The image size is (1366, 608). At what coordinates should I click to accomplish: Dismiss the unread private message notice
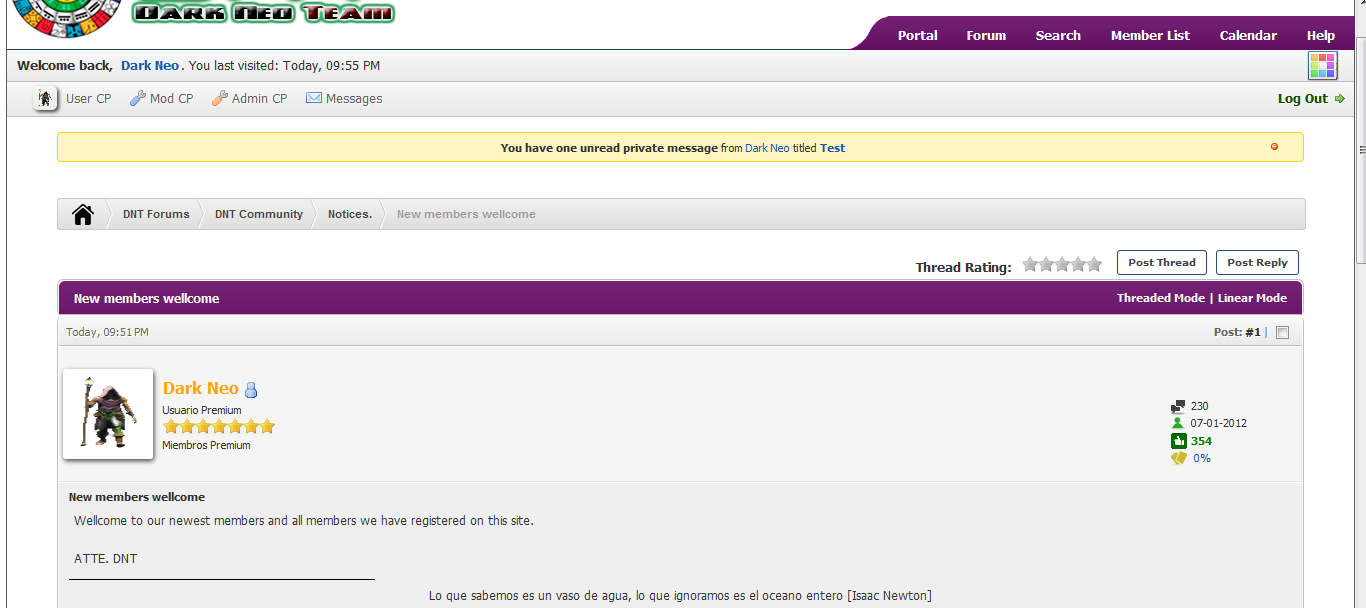pos(1274,147)
